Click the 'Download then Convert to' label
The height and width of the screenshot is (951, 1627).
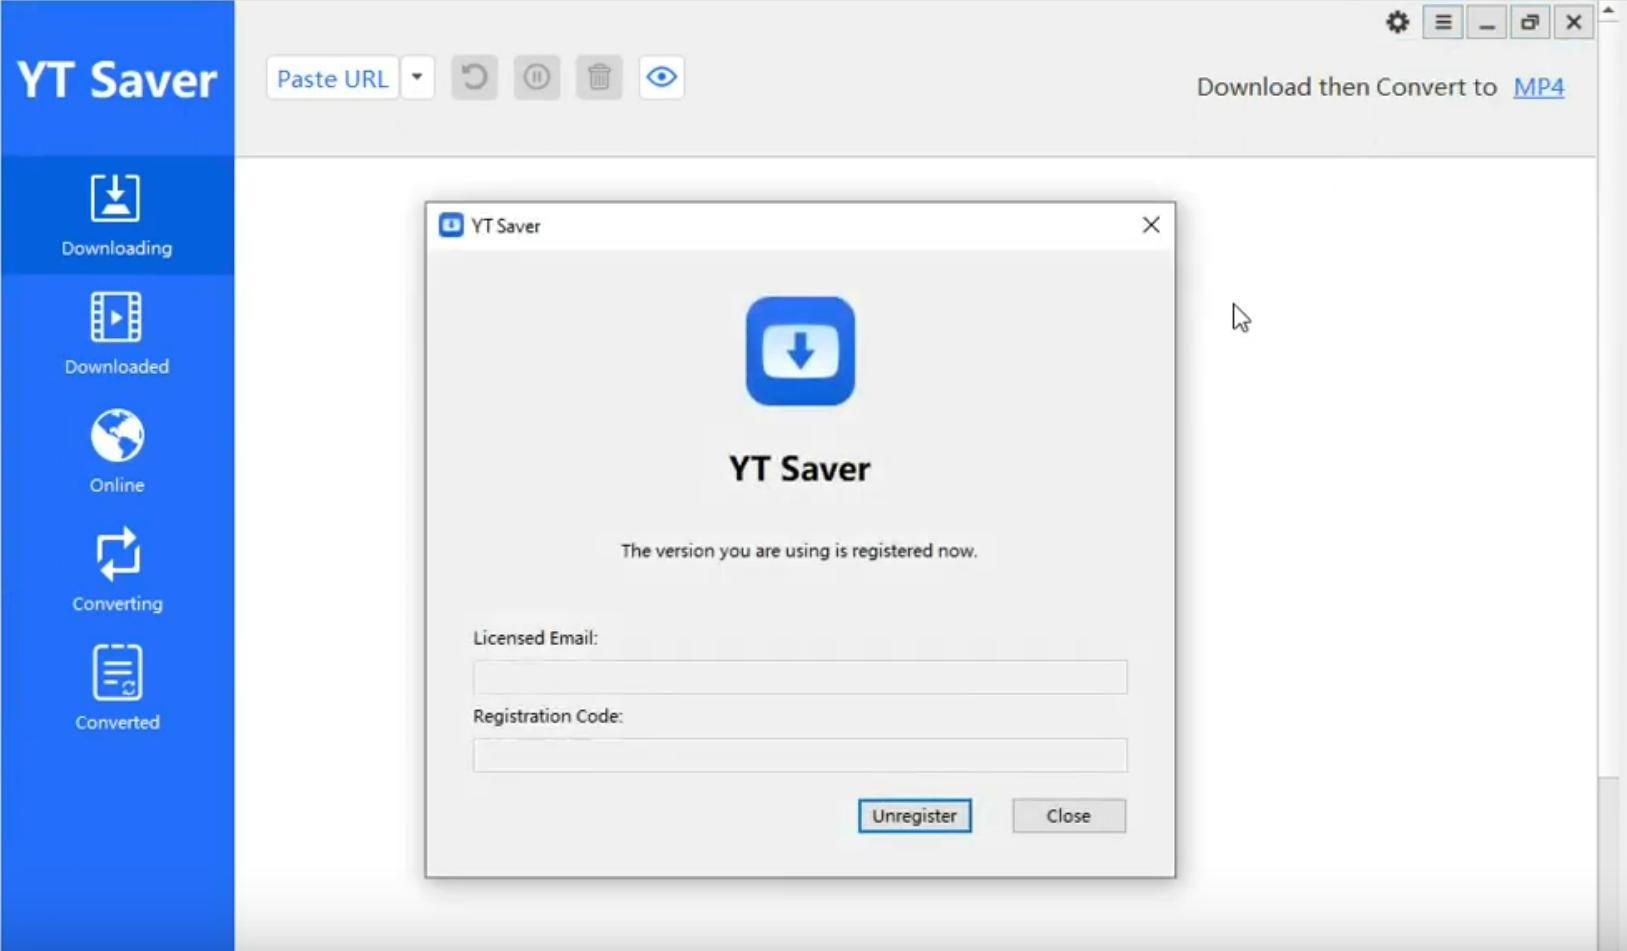click(1346, 87)
